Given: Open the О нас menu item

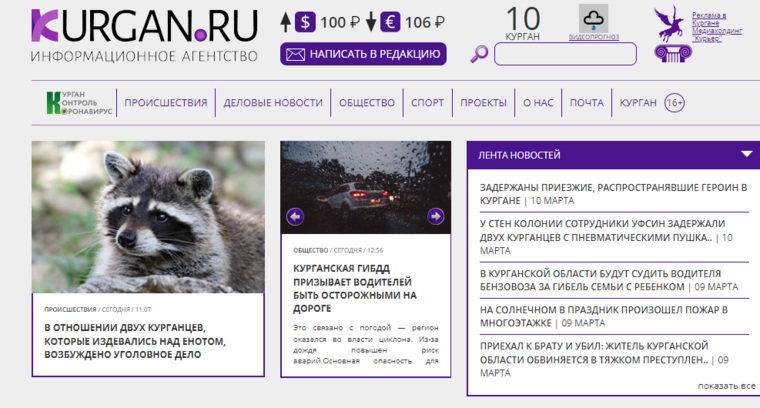Looking at the screenshot, I should point(538,103).
